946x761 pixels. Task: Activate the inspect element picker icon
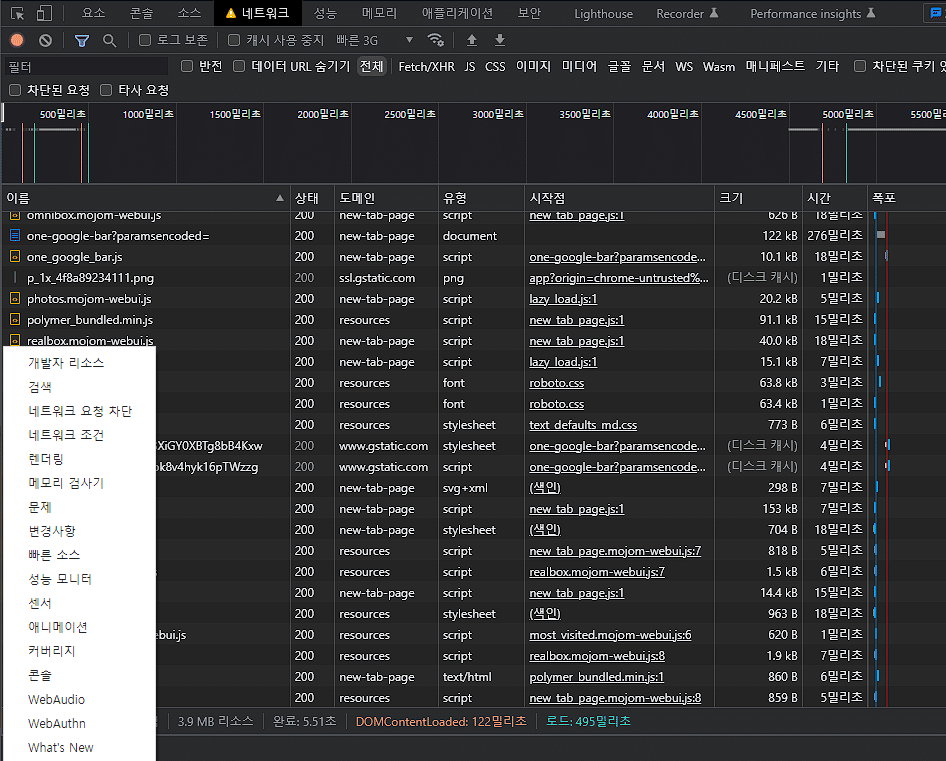[x=17, y=13]
